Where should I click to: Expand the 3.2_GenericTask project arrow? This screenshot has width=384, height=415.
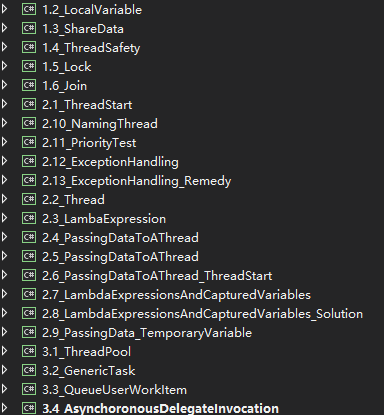(4, 370)
